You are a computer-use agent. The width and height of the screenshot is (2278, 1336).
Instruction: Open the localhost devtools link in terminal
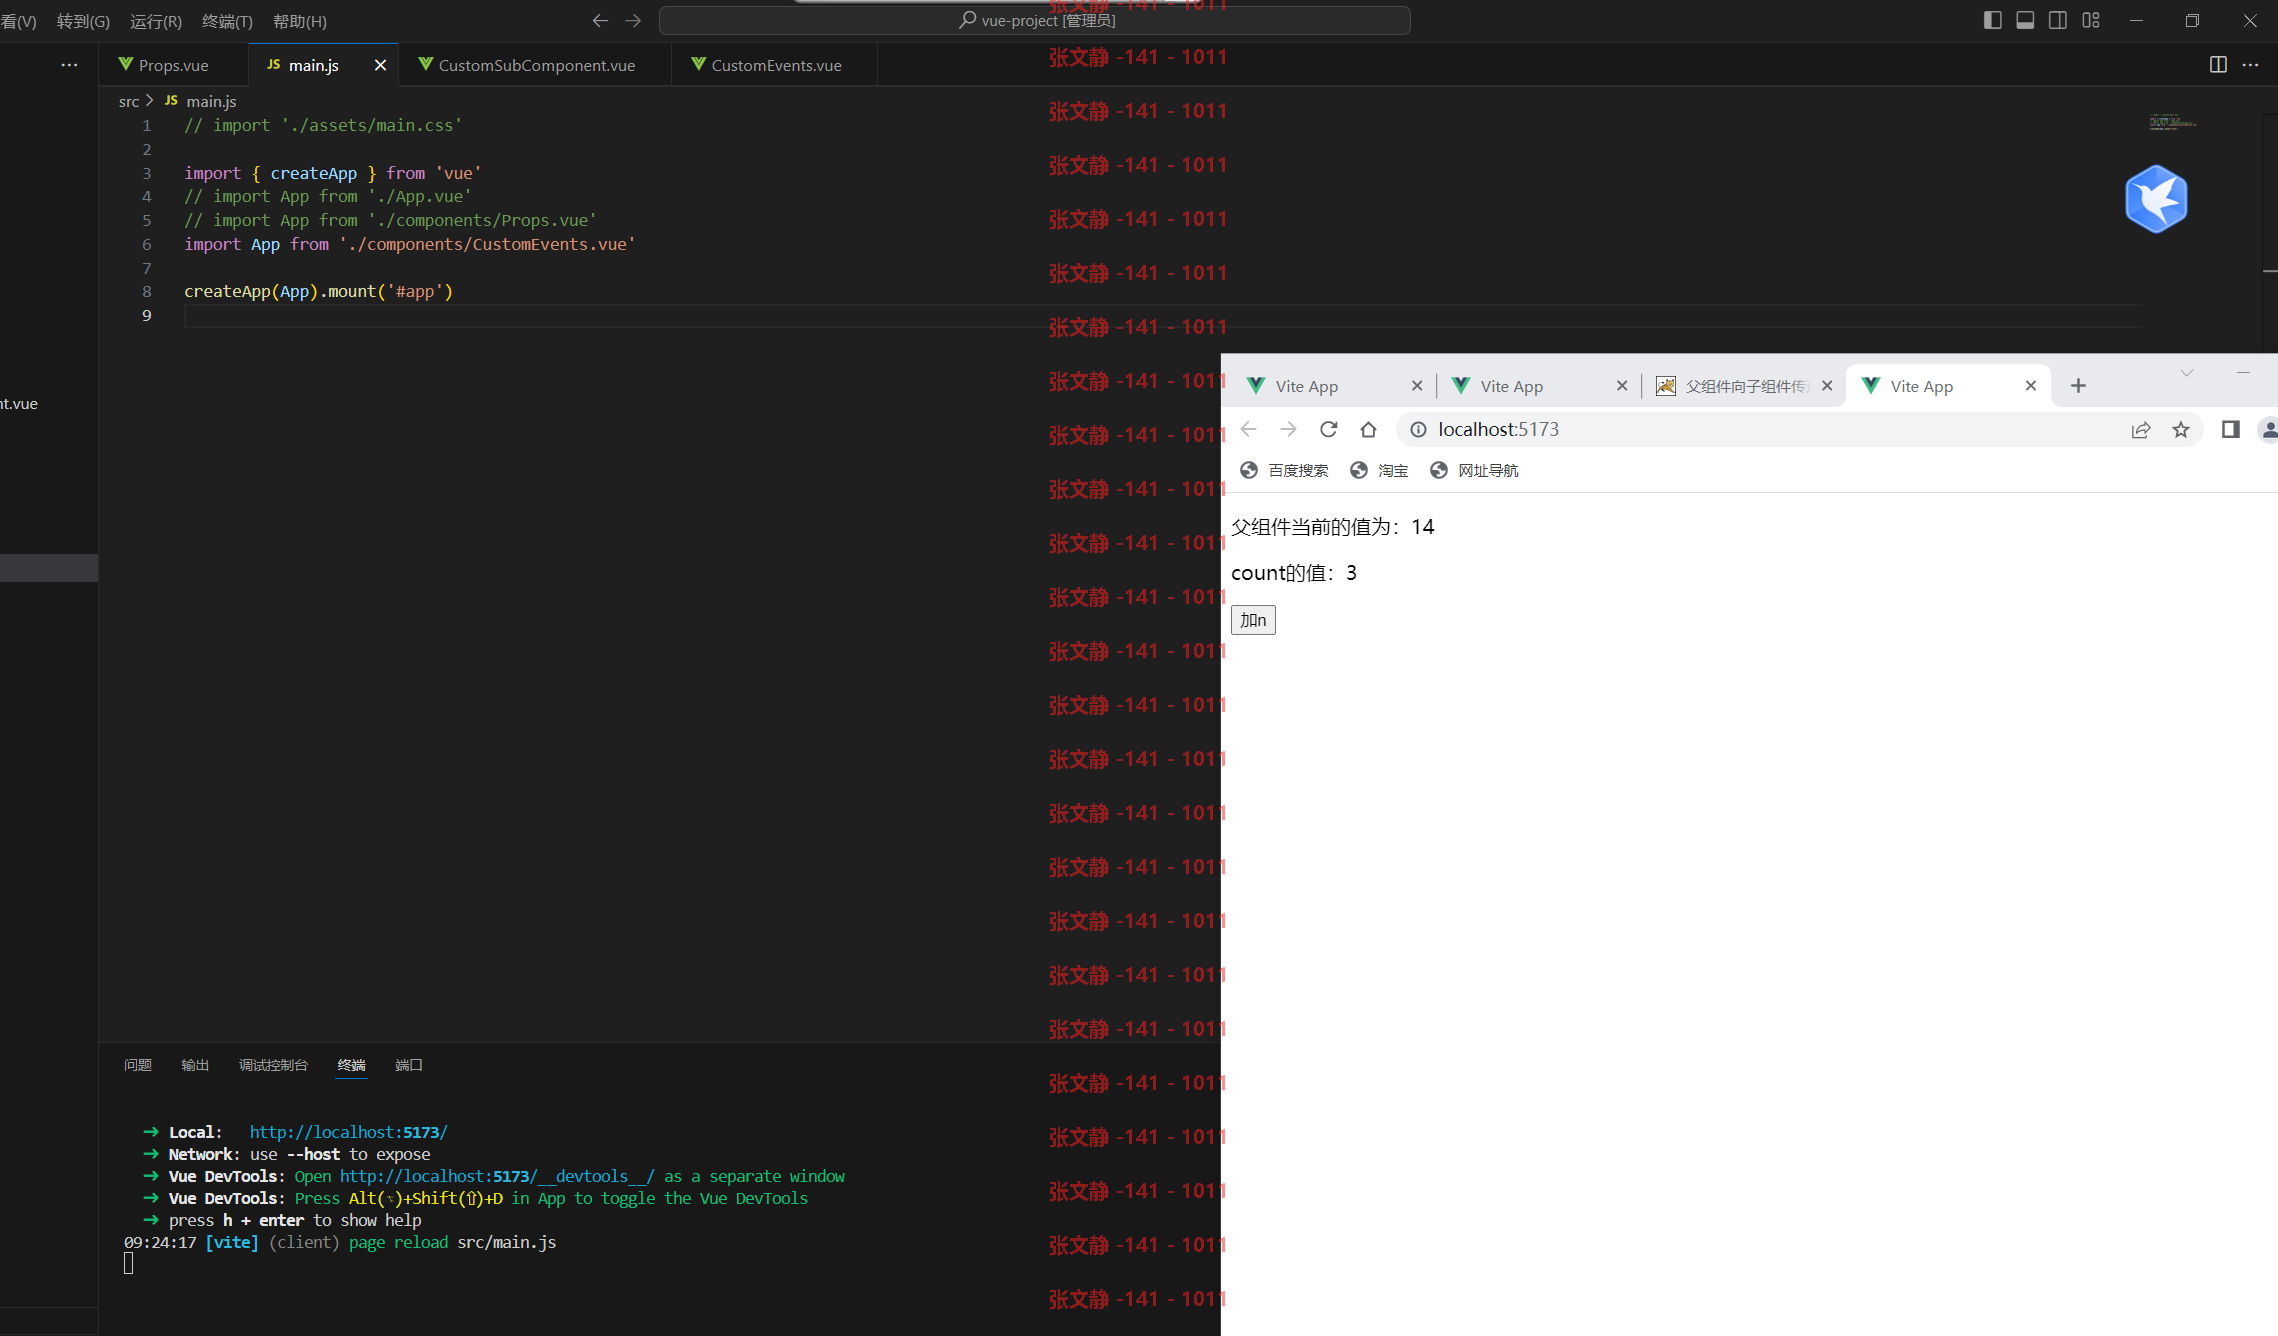point(497,1176)
